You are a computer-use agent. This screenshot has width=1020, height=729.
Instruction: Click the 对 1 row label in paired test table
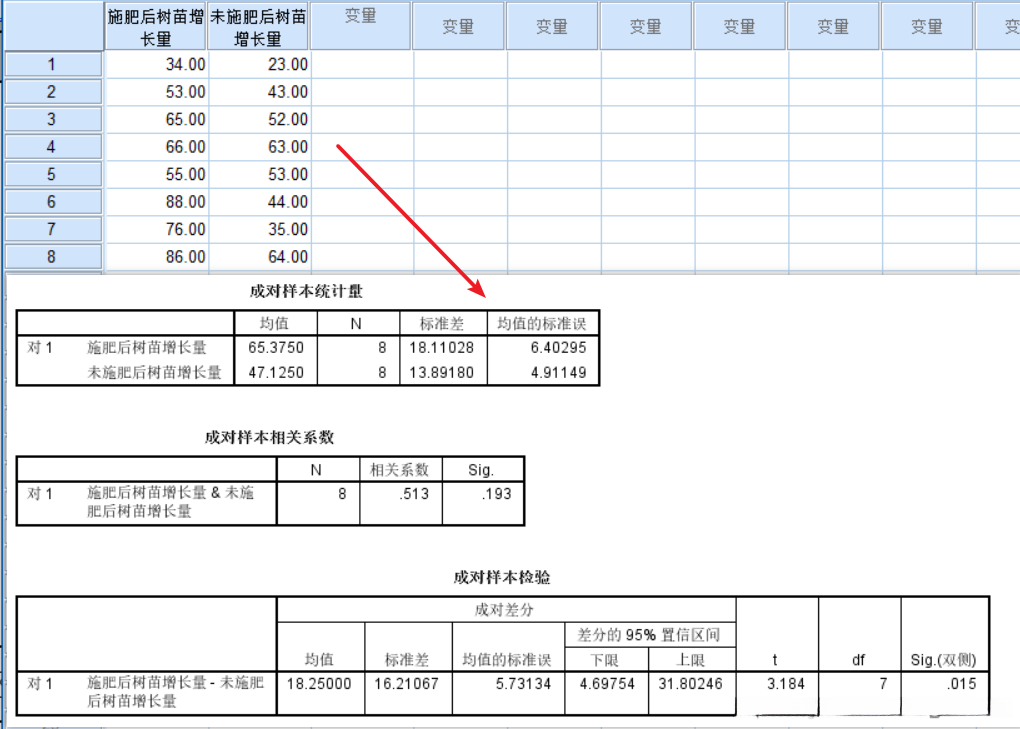[x=40, y=685]
